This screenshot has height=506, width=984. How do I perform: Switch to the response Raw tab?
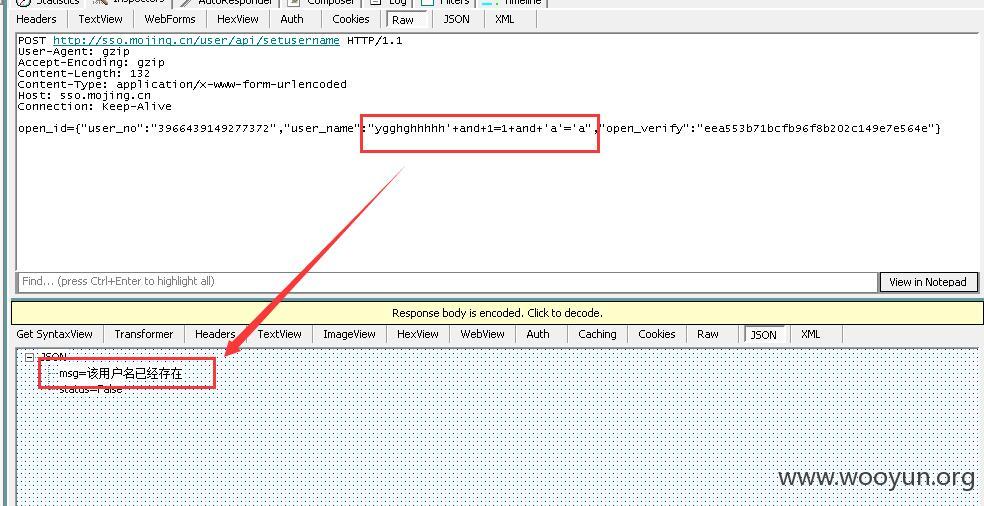click(708, 334)
